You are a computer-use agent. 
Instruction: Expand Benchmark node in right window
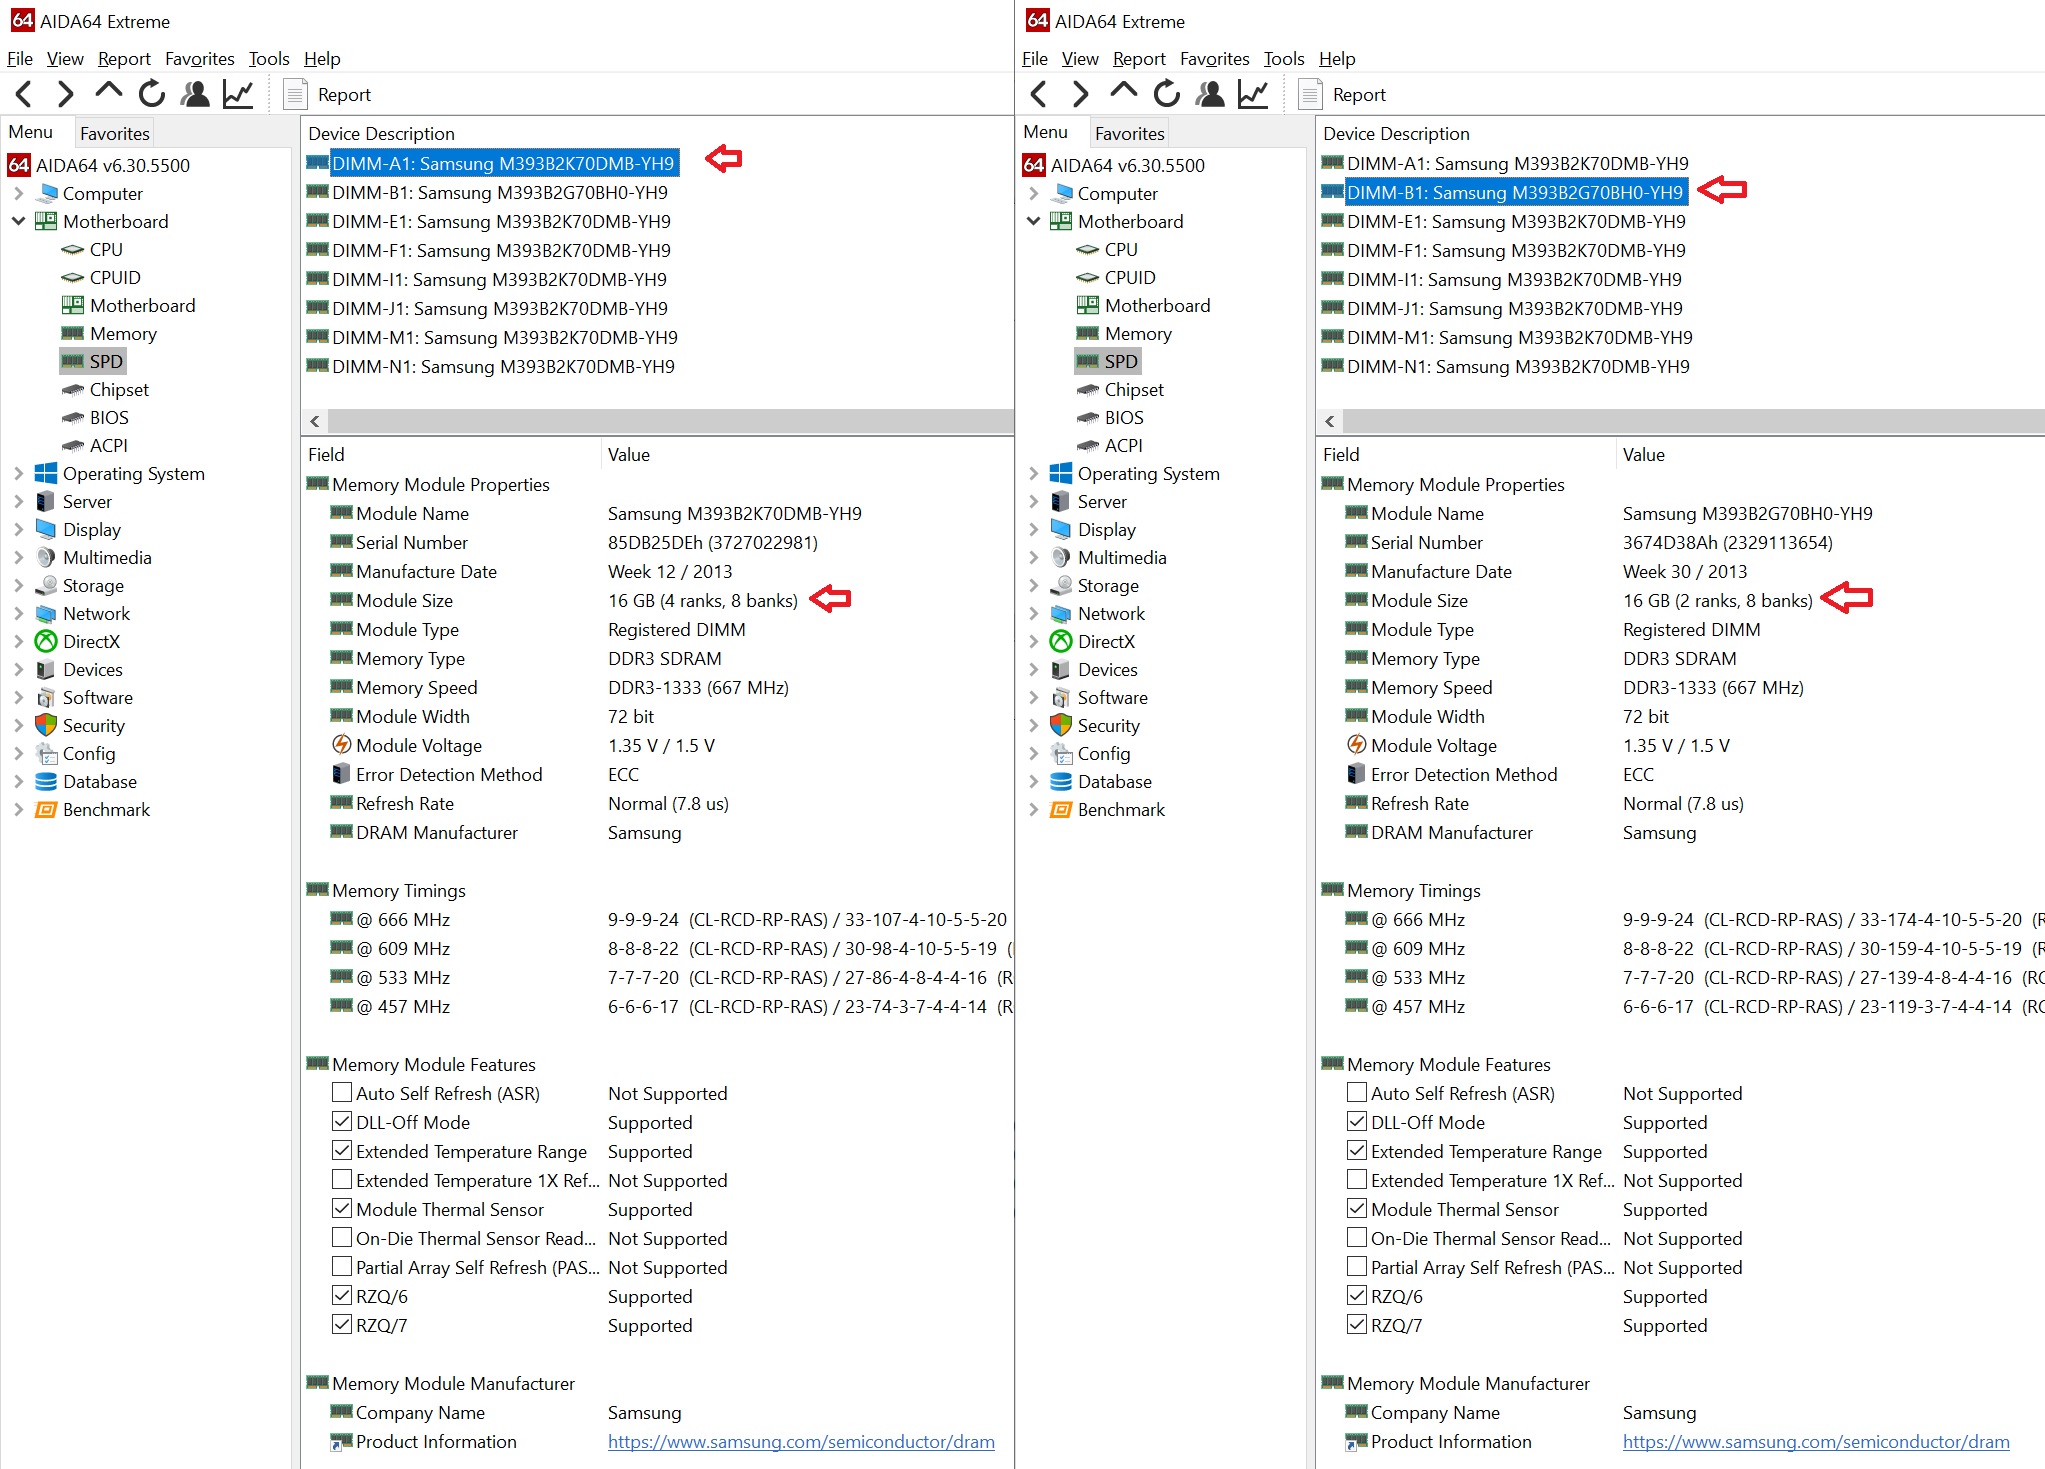pyautogui.click(x=1033, y=809)
